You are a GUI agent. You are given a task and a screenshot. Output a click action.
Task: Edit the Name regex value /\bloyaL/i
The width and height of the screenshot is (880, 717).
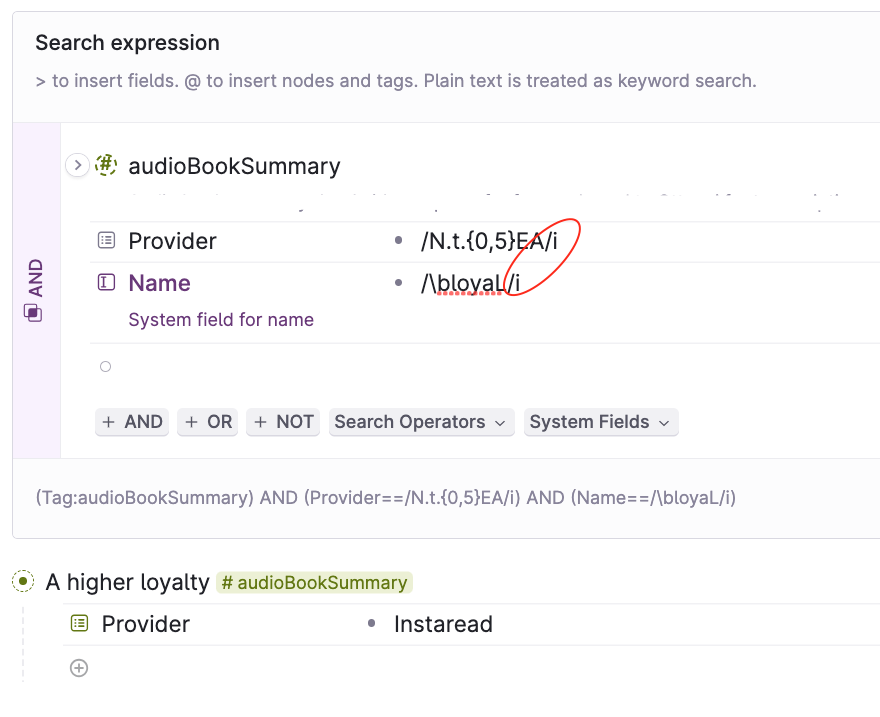[470, 283]
